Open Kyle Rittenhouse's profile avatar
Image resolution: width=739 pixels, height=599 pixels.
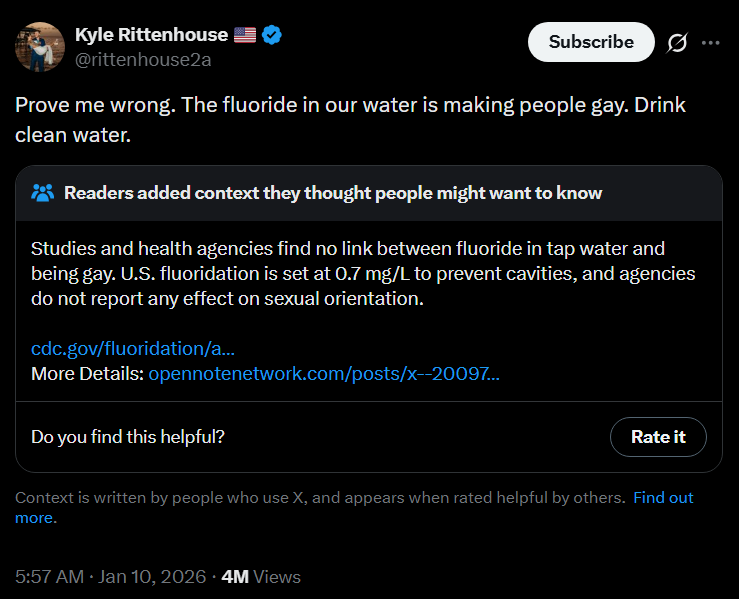40,47
